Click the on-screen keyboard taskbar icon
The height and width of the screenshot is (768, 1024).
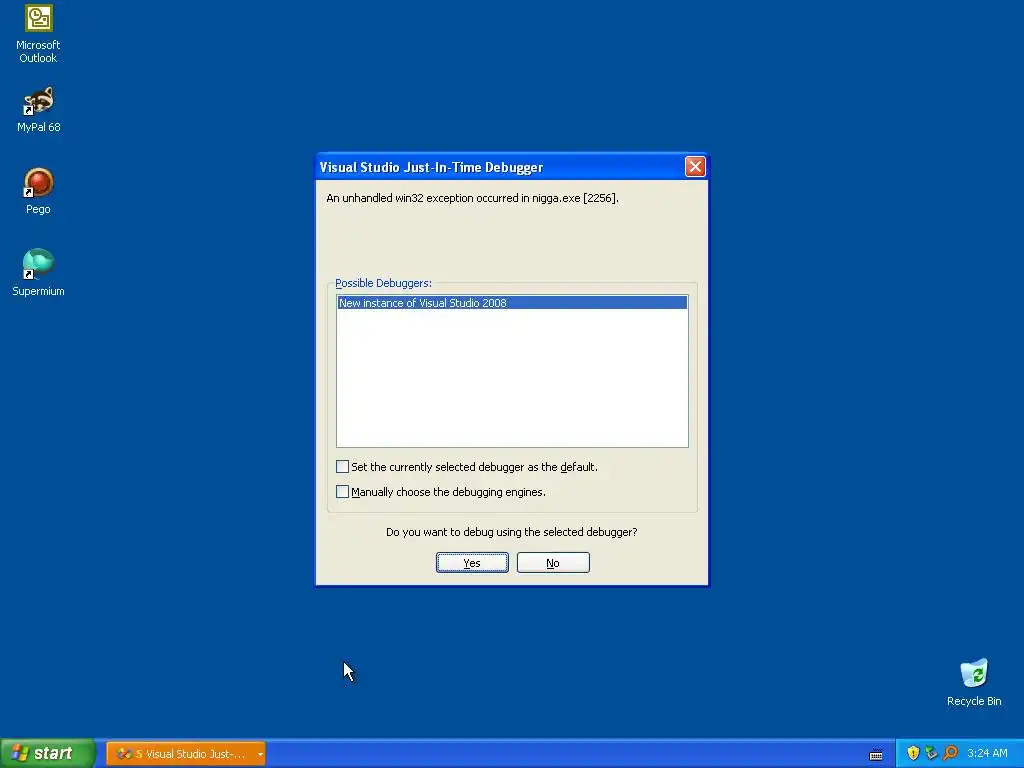tap(876, 754)
